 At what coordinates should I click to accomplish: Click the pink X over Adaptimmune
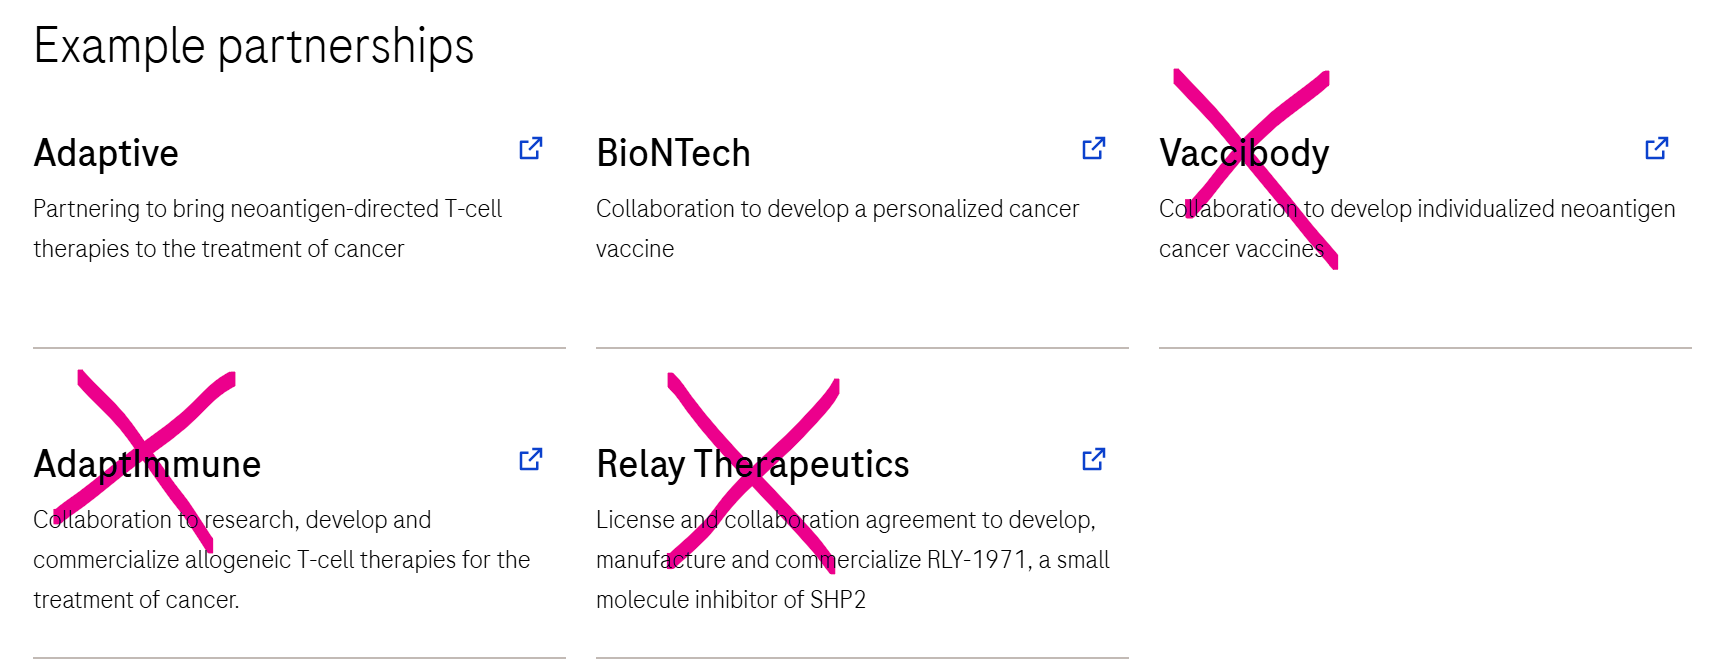point(145,460)
